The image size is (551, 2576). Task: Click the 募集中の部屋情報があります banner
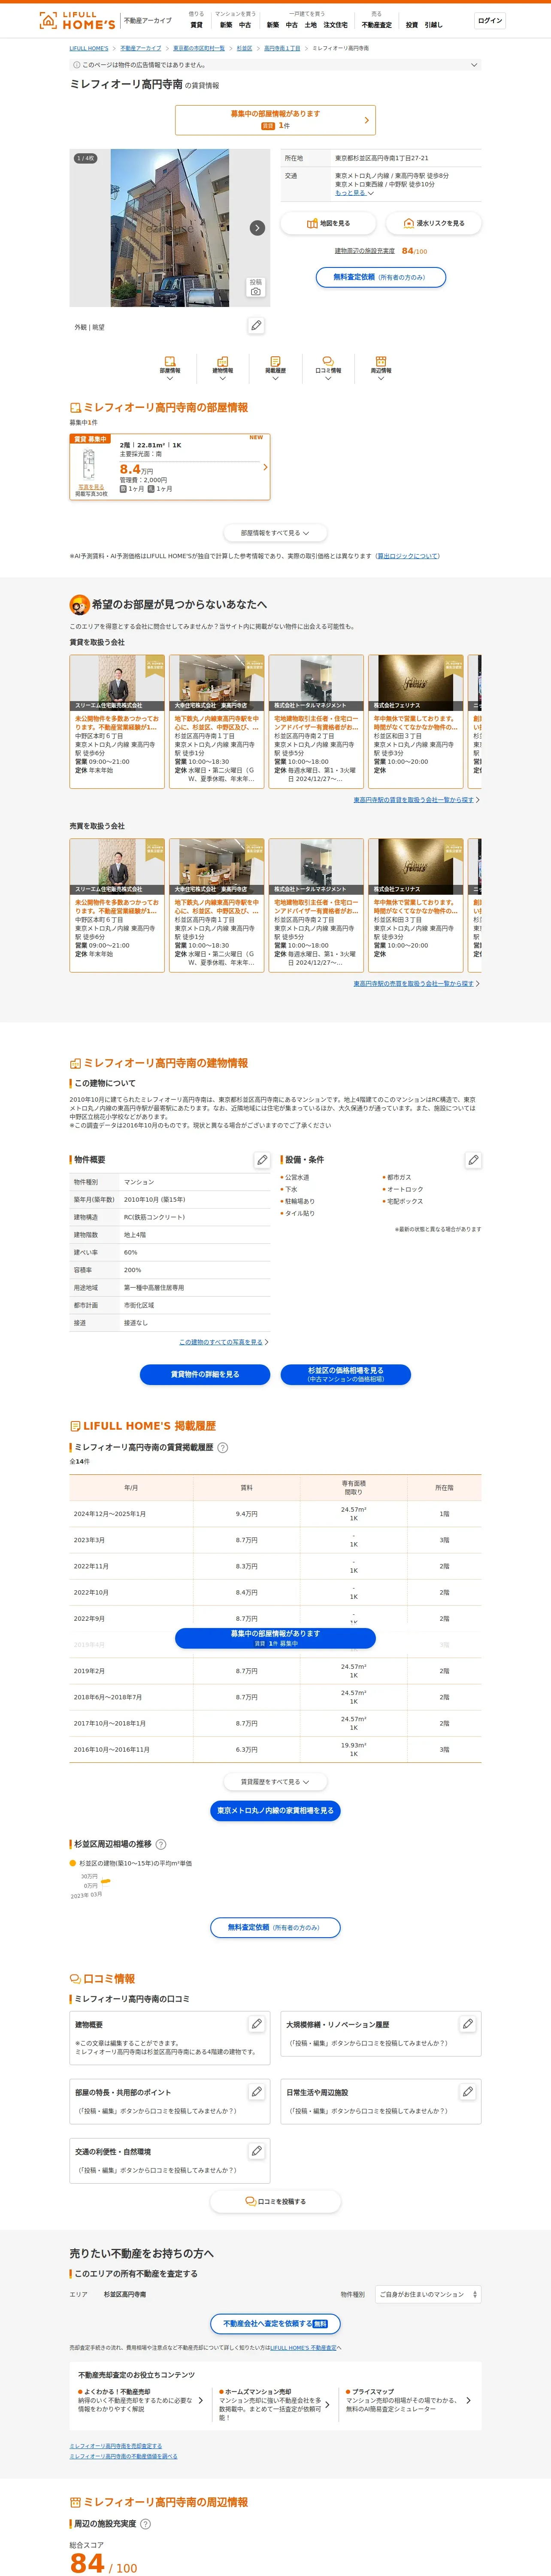point(275,120)
